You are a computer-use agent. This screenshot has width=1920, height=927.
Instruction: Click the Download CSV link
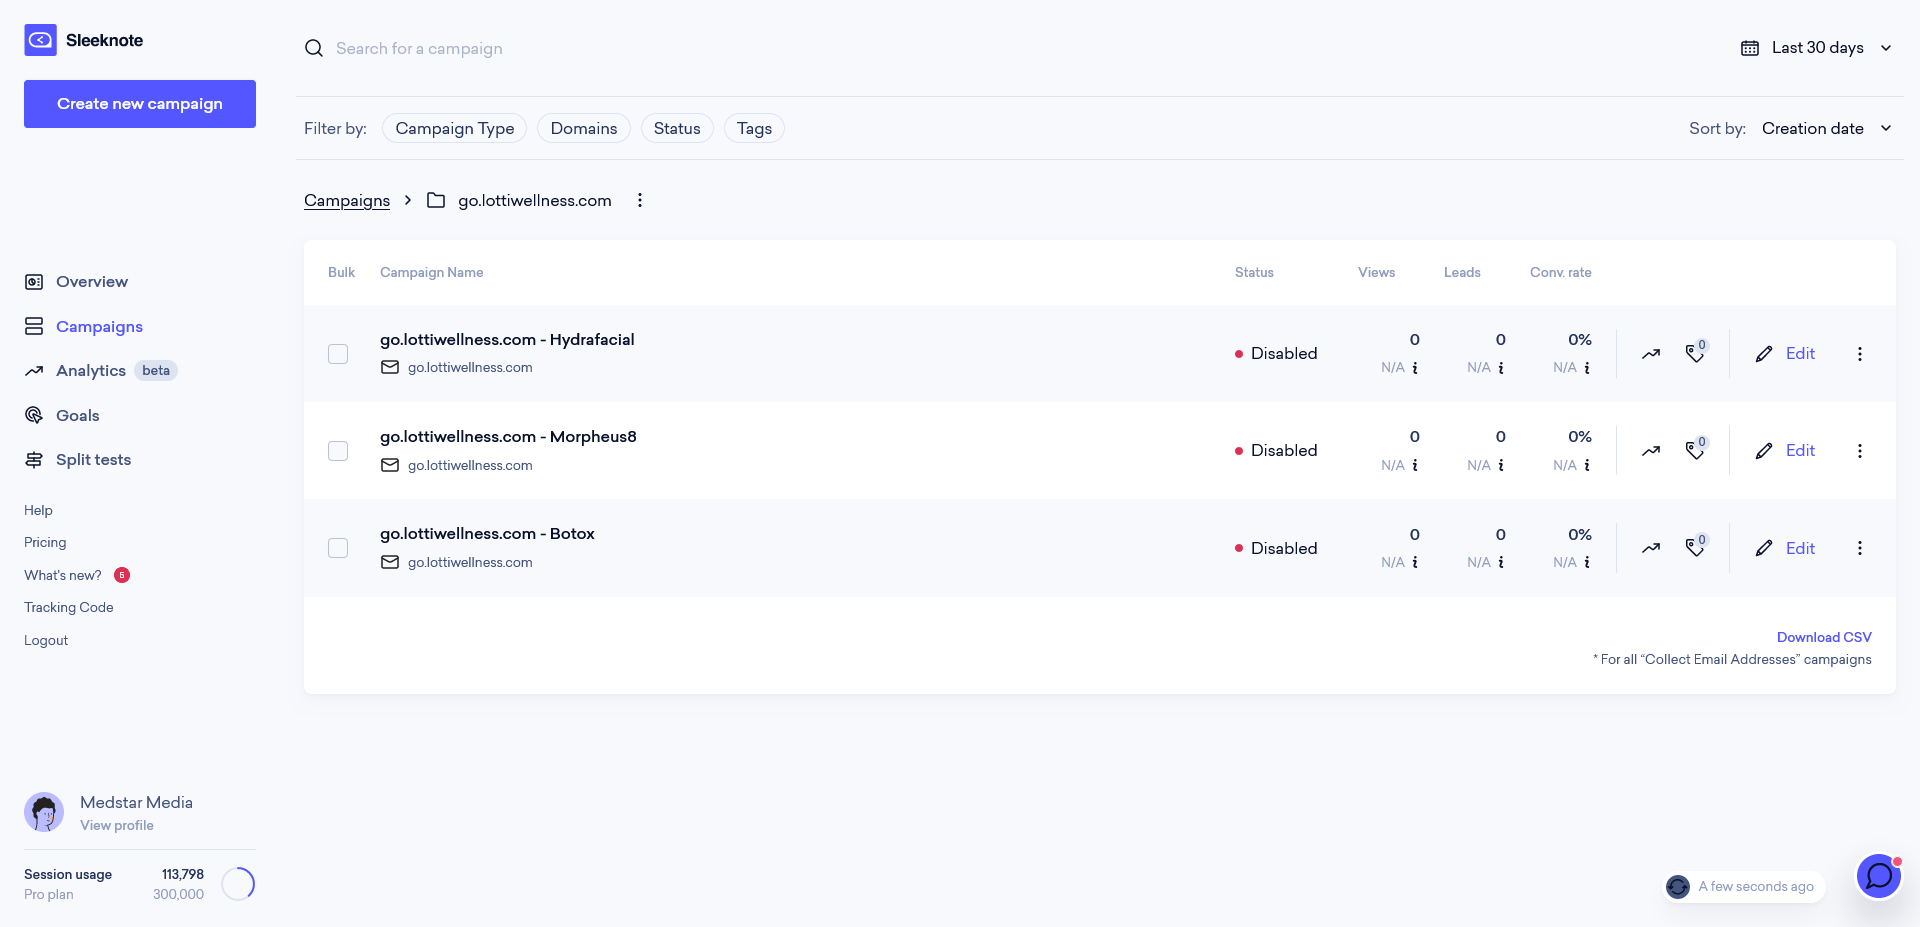[1824, 637]
